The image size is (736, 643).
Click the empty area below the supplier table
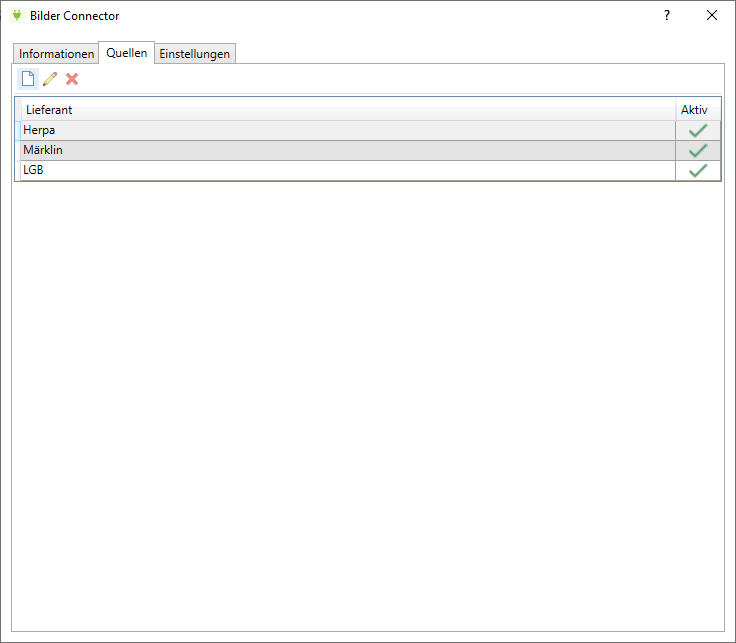tap(368, 400)
